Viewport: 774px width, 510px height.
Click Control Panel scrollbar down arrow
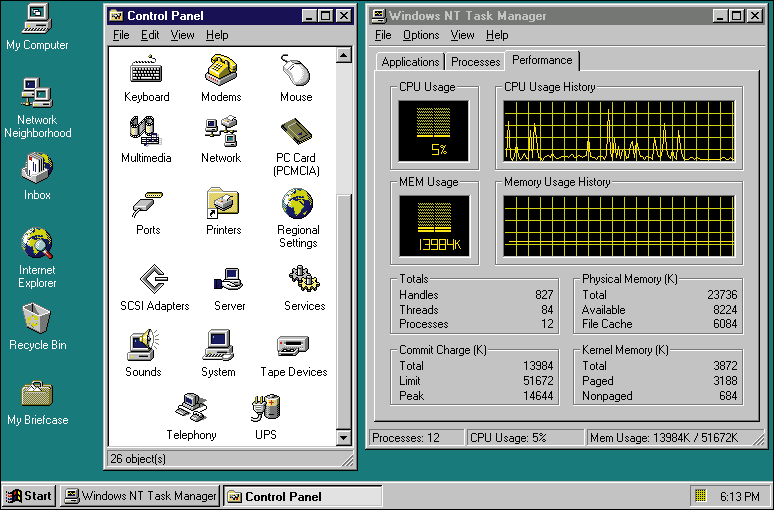344,437
